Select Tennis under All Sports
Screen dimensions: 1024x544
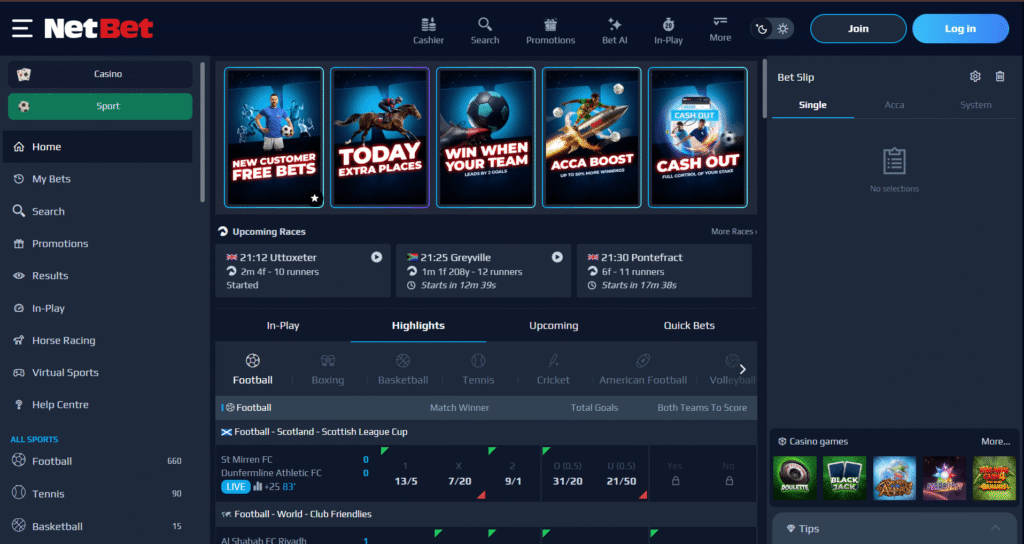pos(97,494)
